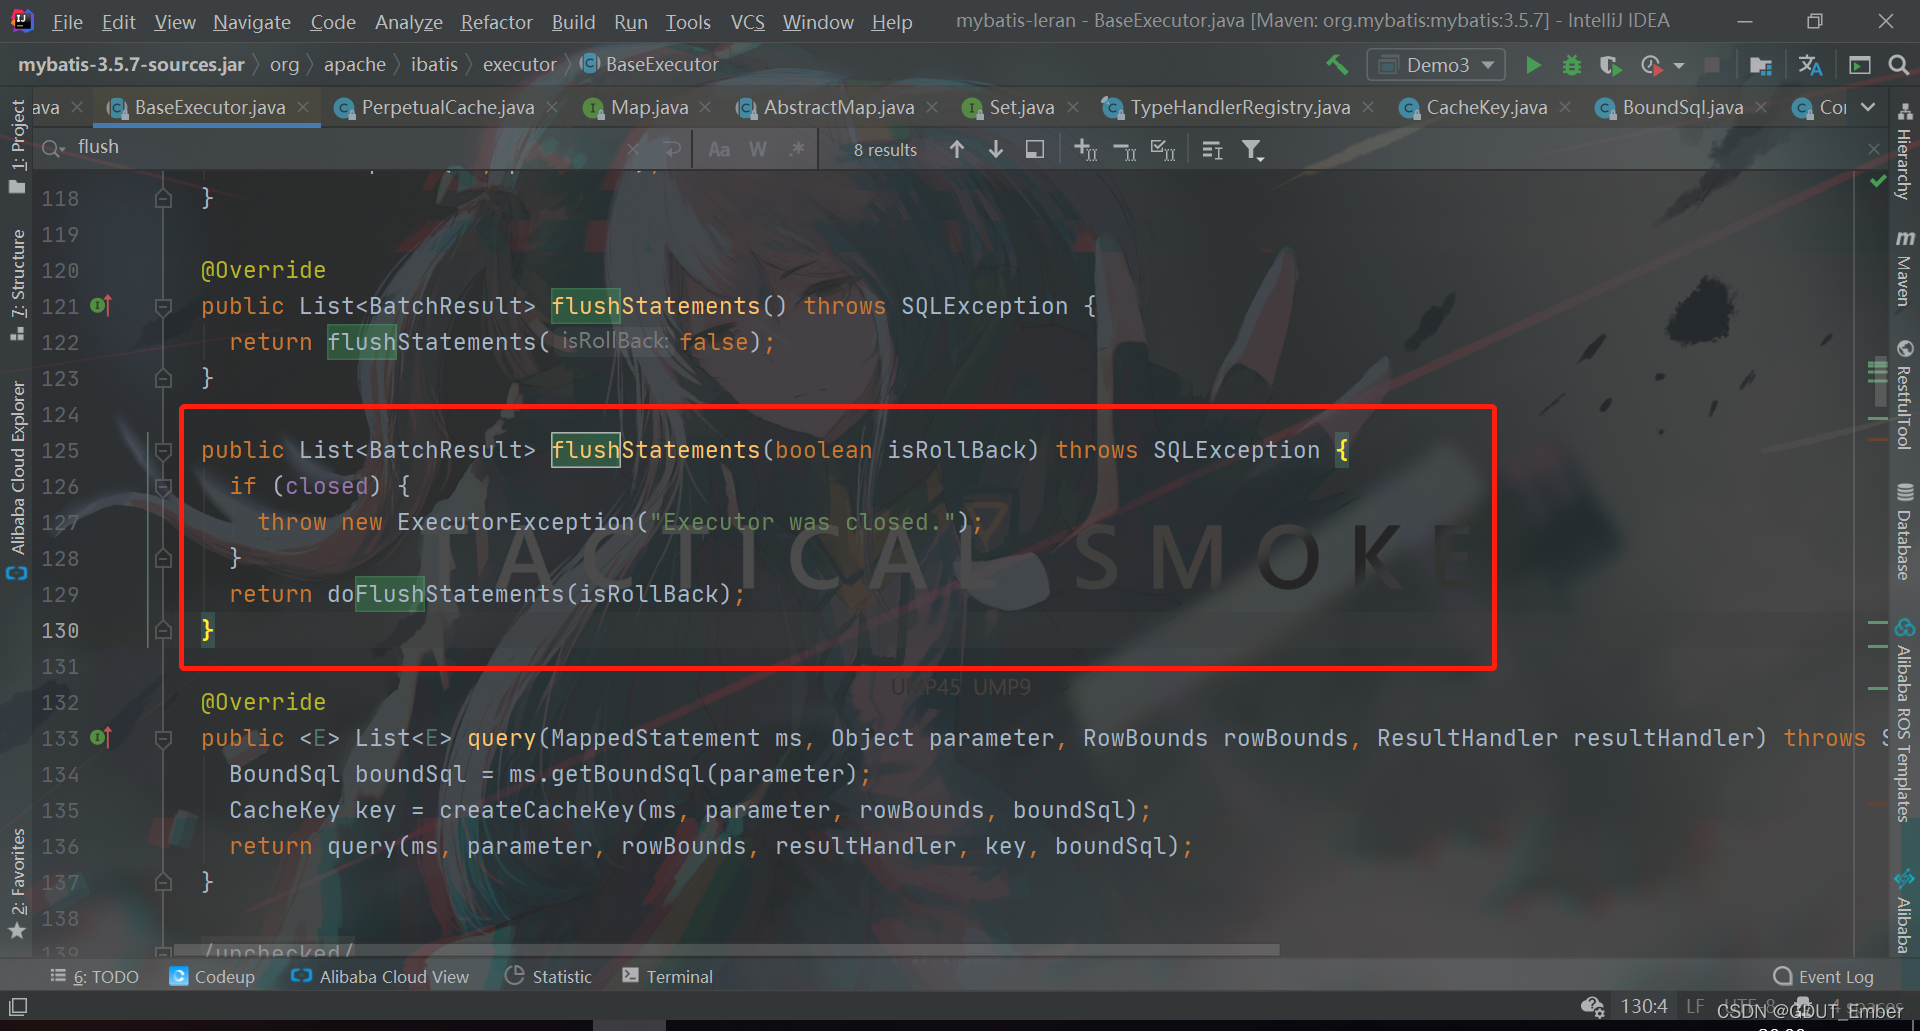Open the Statistic tool window

point(548,976)
